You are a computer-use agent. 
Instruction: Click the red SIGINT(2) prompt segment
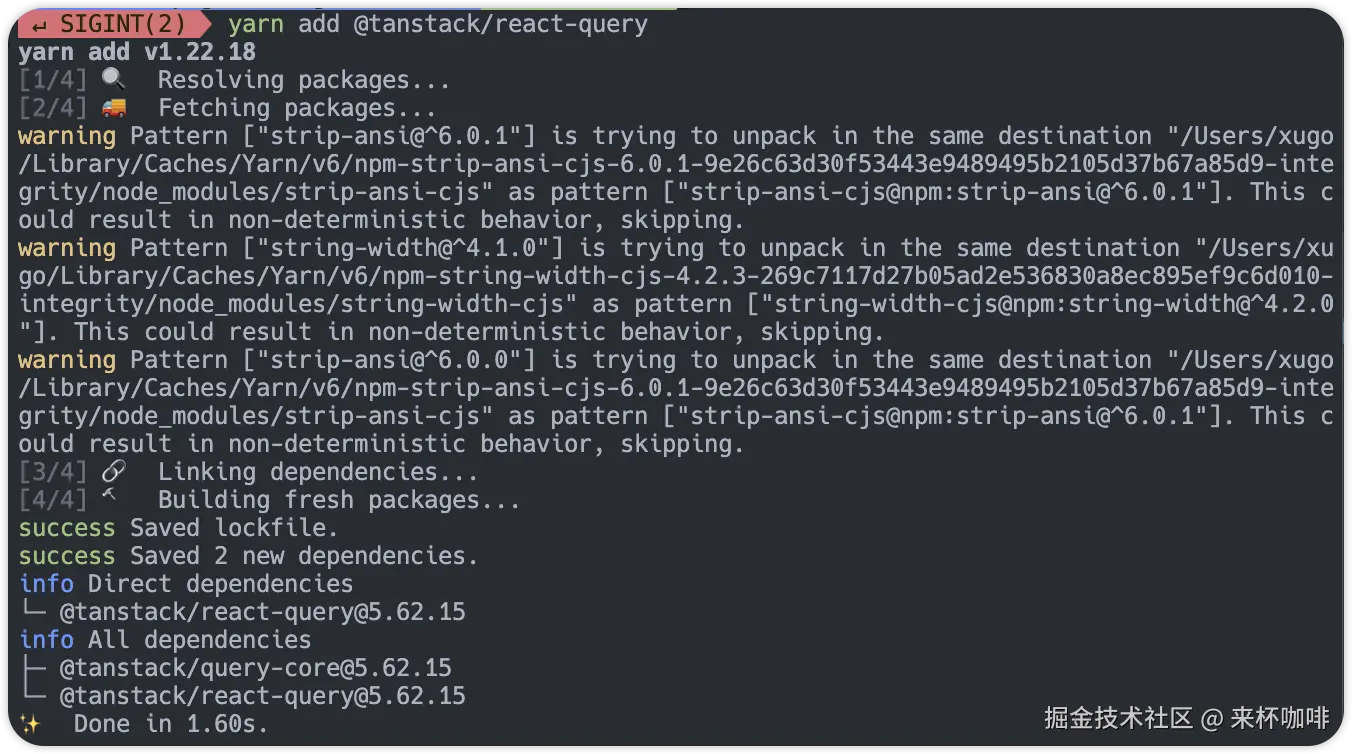[x=111, y=24]
